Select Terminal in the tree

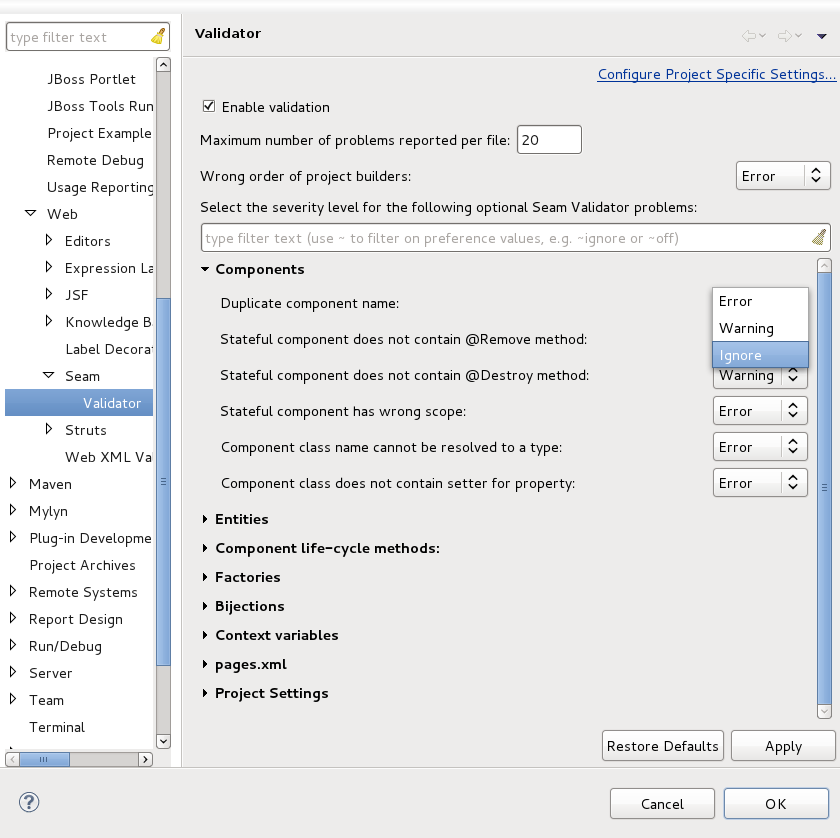pos(57,727)
